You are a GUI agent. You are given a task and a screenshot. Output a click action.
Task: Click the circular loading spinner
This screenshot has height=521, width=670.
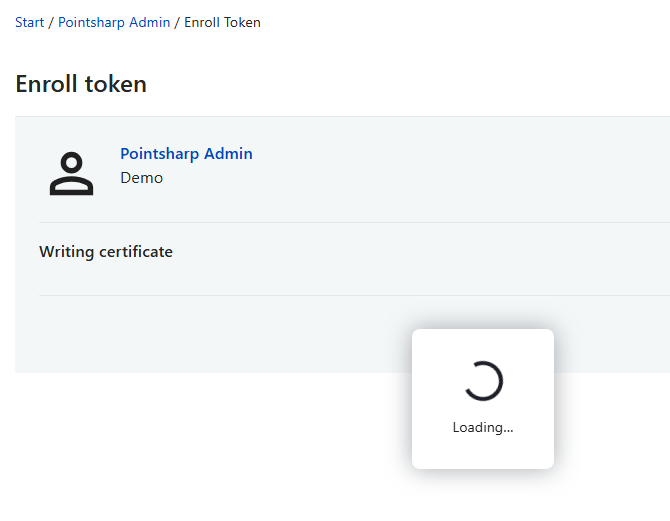tap(483, 380)
